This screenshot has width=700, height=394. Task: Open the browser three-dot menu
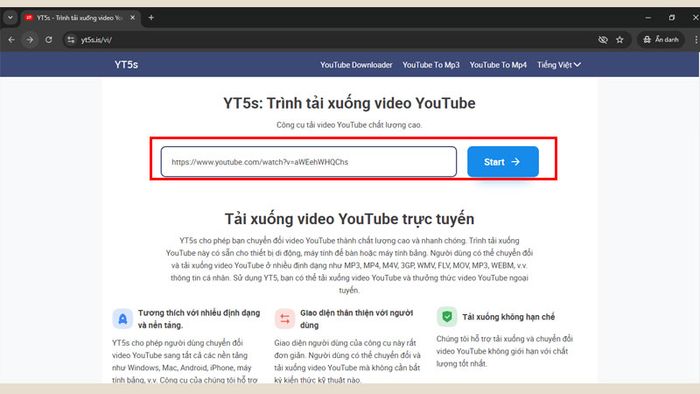(696, 40)
